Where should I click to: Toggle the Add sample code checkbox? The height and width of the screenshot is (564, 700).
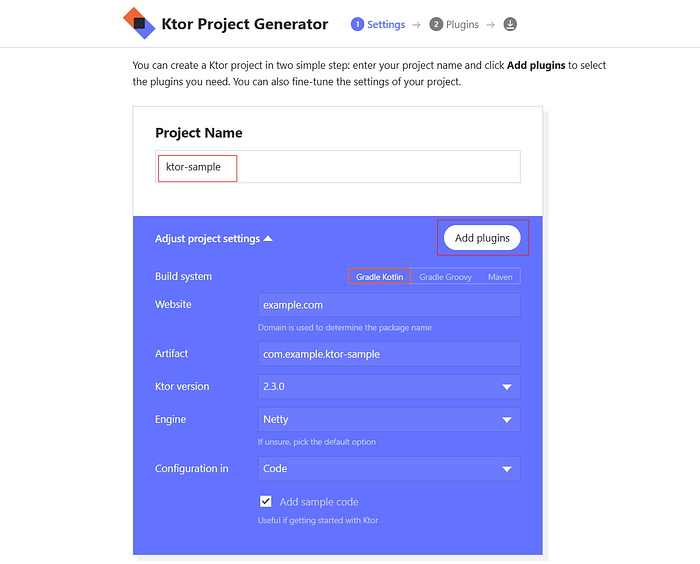(266, 501)
